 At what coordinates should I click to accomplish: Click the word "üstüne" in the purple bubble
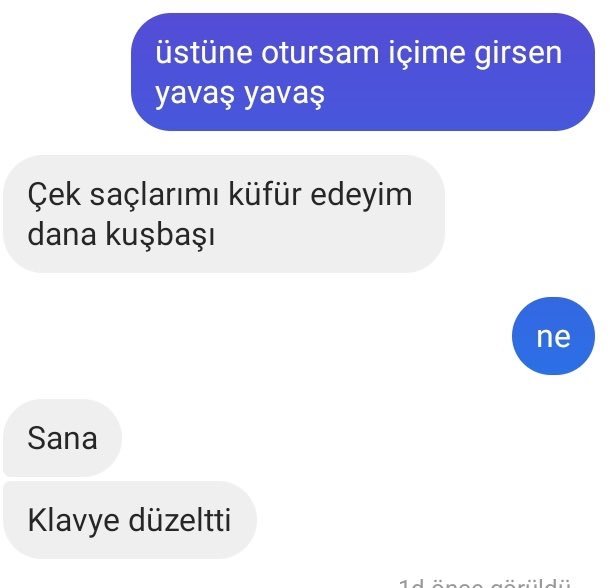pos(203,53)
